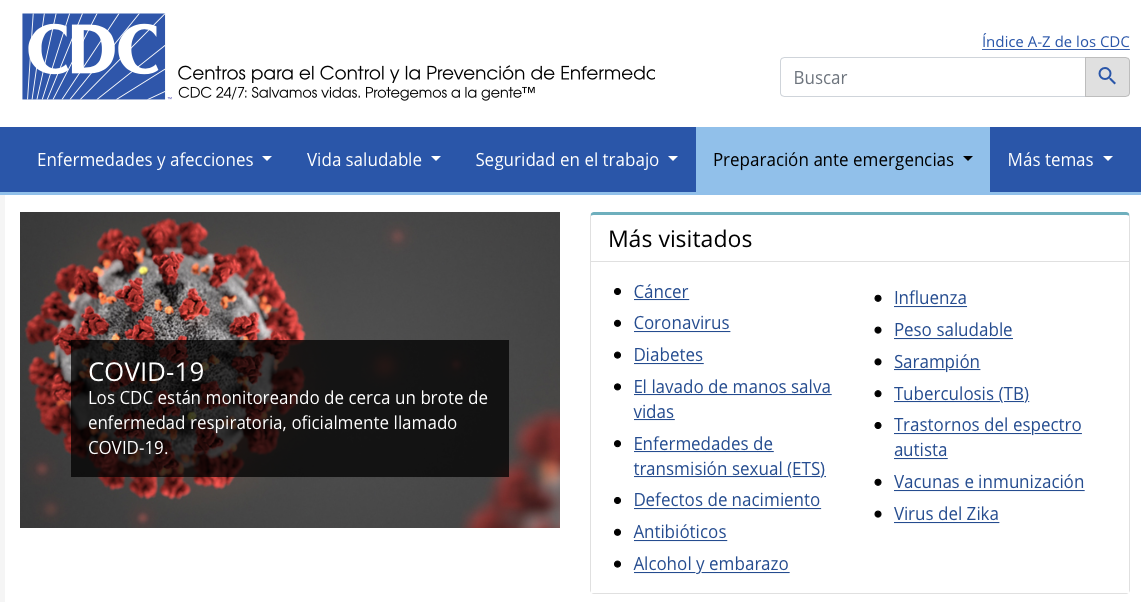The width and height of the screenshot is (1141, 602).
Task: Open the Seguridad en el trabajo menu
Action: tap(576, 159)
